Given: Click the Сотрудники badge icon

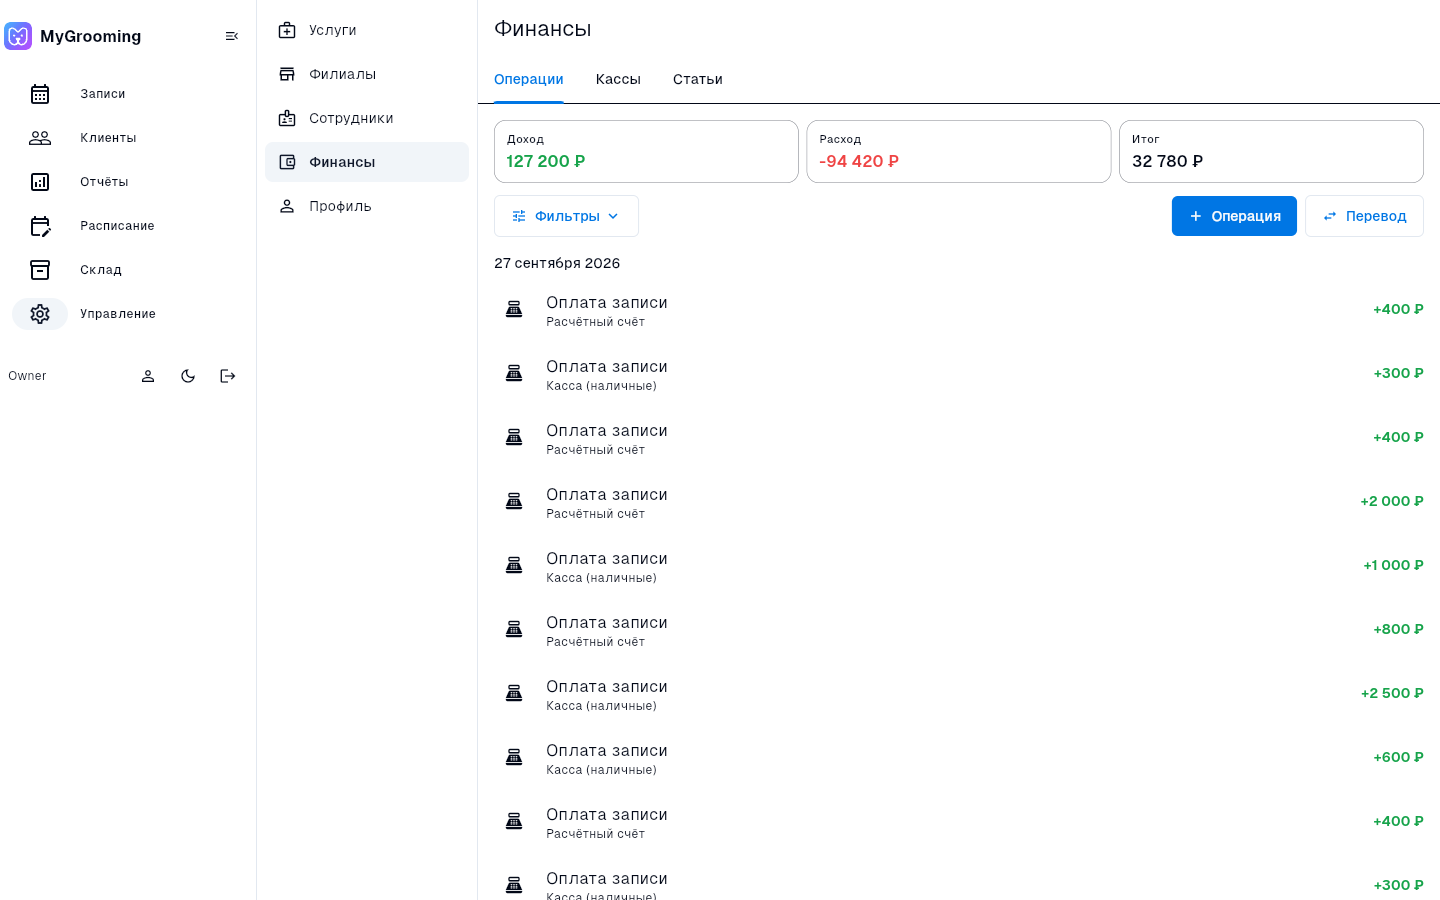Looking at the screenshot, I should point(287,118).
